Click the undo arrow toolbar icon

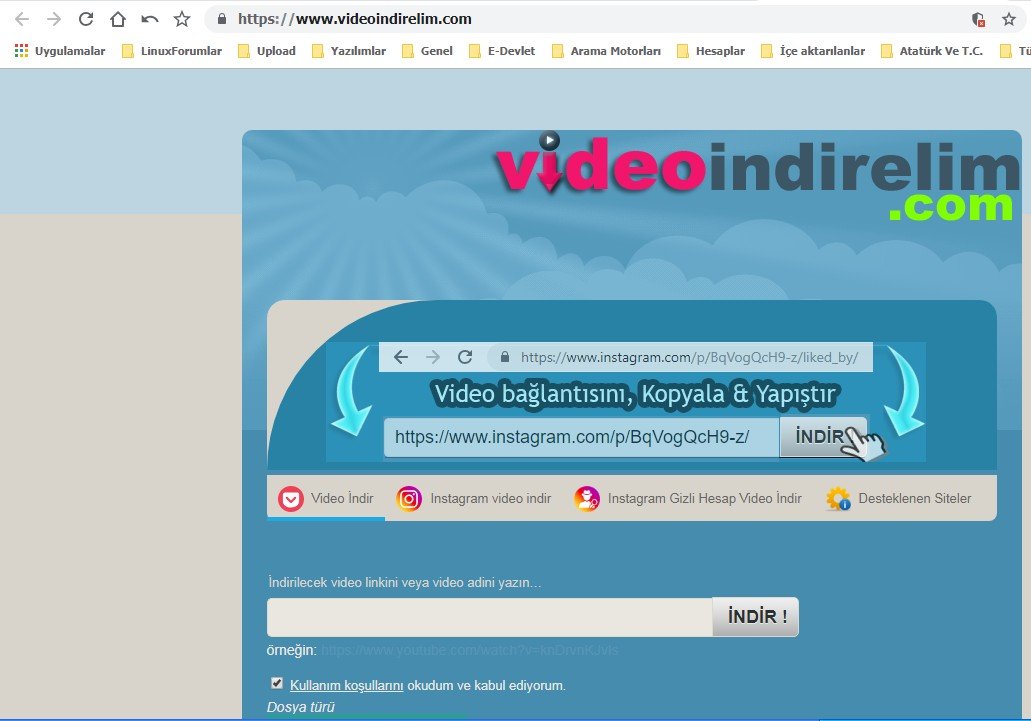(x=150, y=19)
